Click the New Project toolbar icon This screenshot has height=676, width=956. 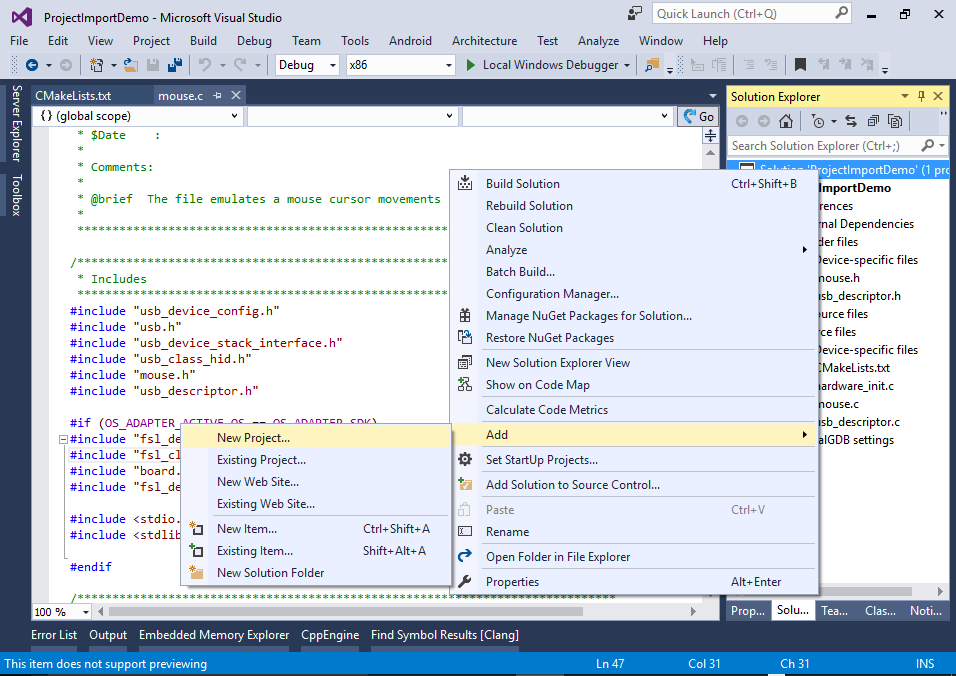pos(96,65)
